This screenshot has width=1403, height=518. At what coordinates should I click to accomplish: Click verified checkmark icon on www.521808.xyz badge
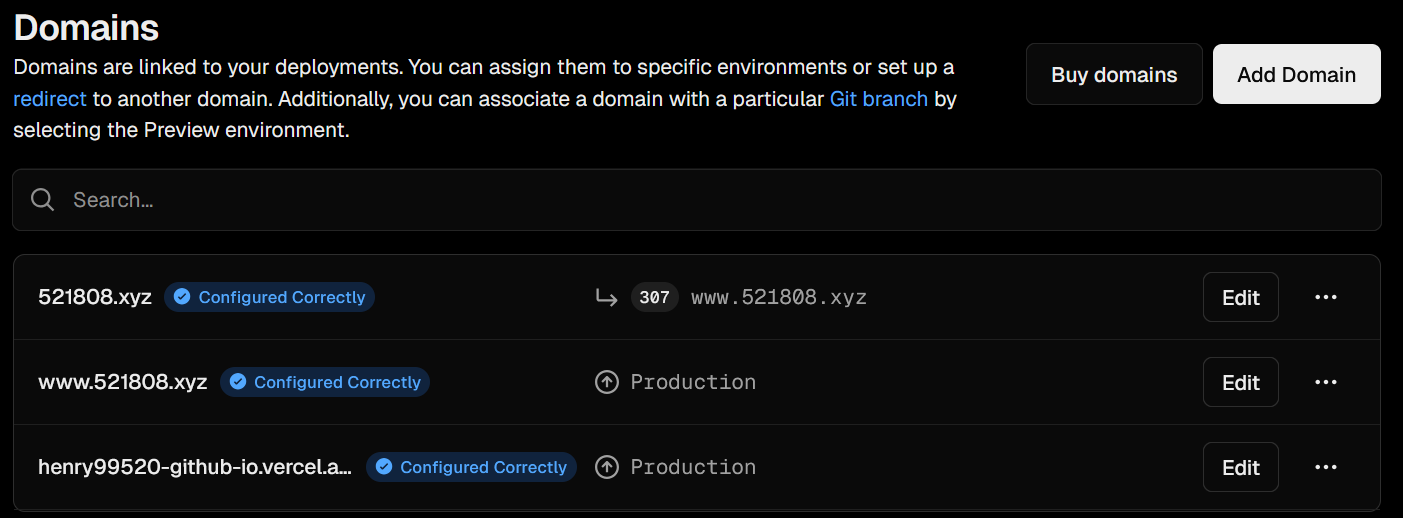(x=238, y=382)
